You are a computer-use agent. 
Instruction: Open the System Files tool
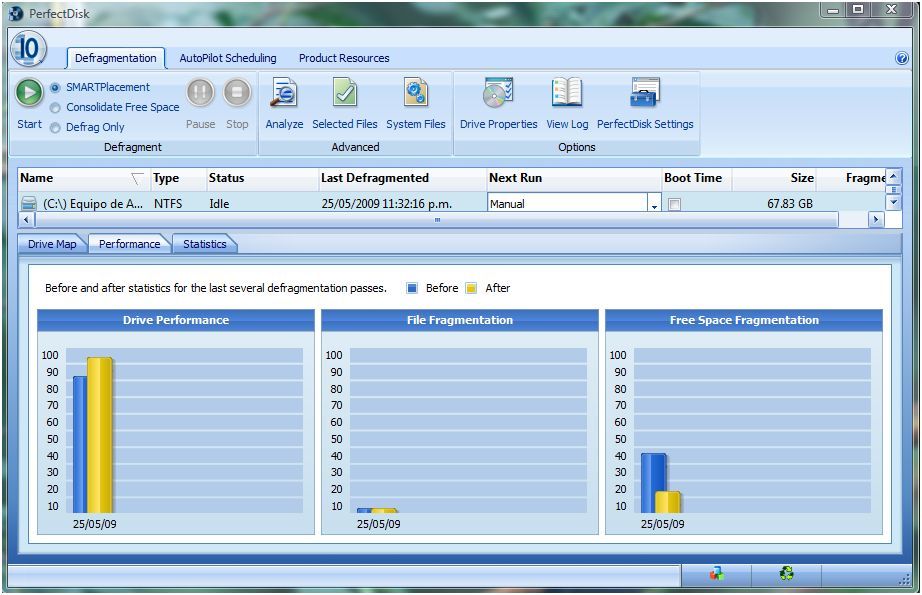[x=415, y=95]
